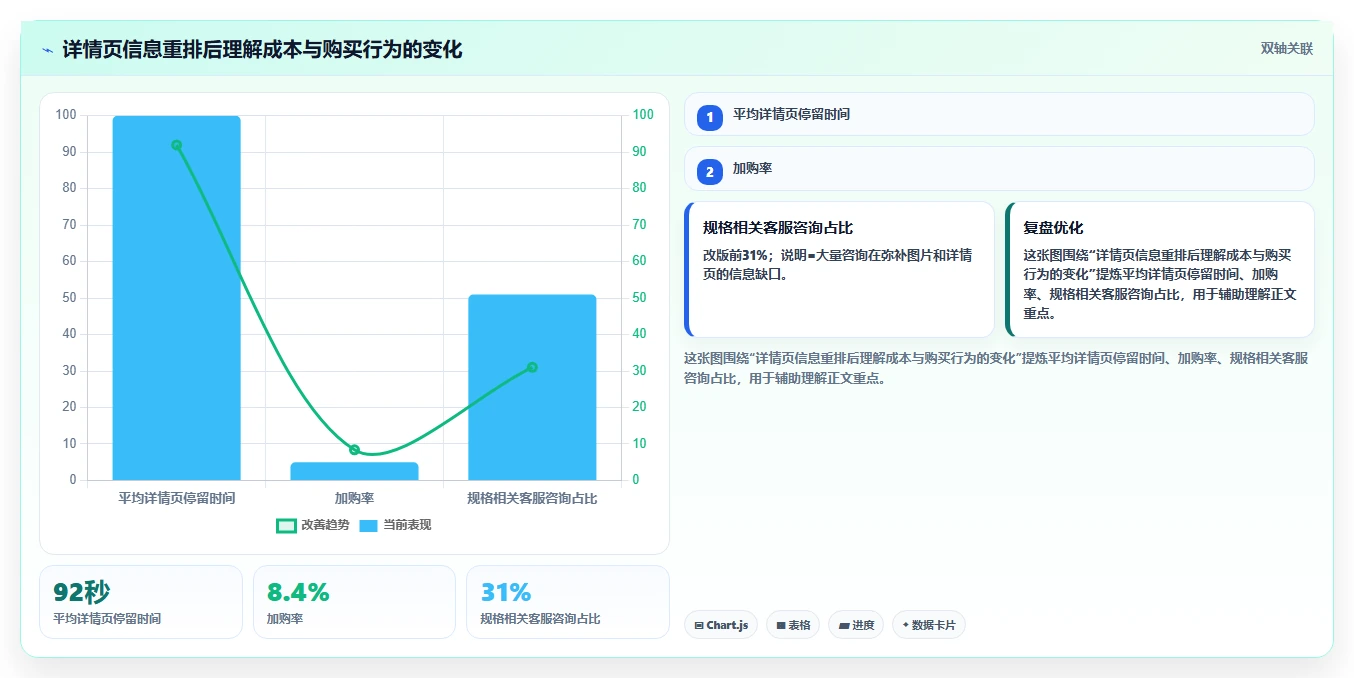1354x678 pixels.
Task: Click the 双轴关联 label in the header
Action: (1286, 48)
